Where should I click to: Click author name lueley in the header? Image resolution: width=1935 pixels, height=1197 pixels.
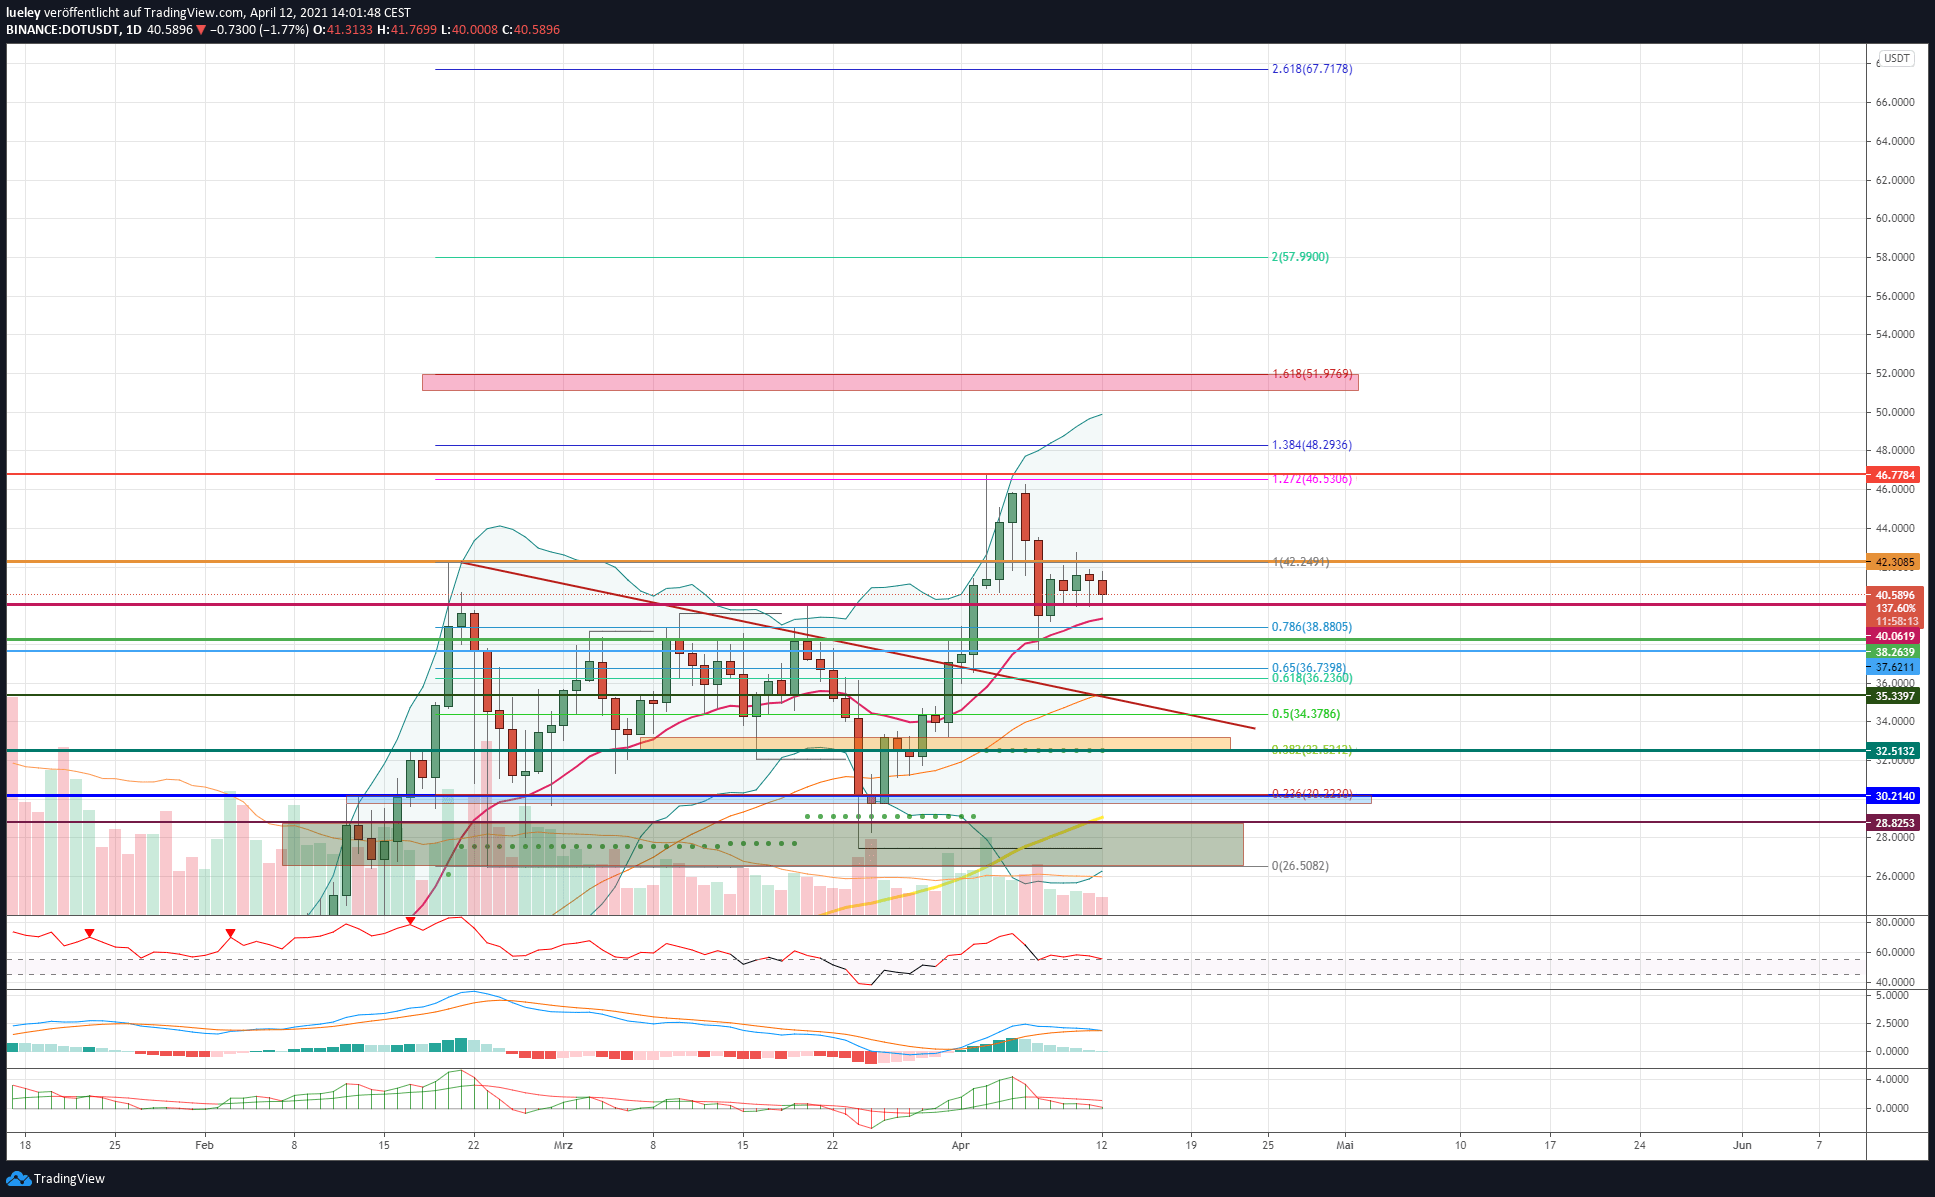tap(23, 13)
